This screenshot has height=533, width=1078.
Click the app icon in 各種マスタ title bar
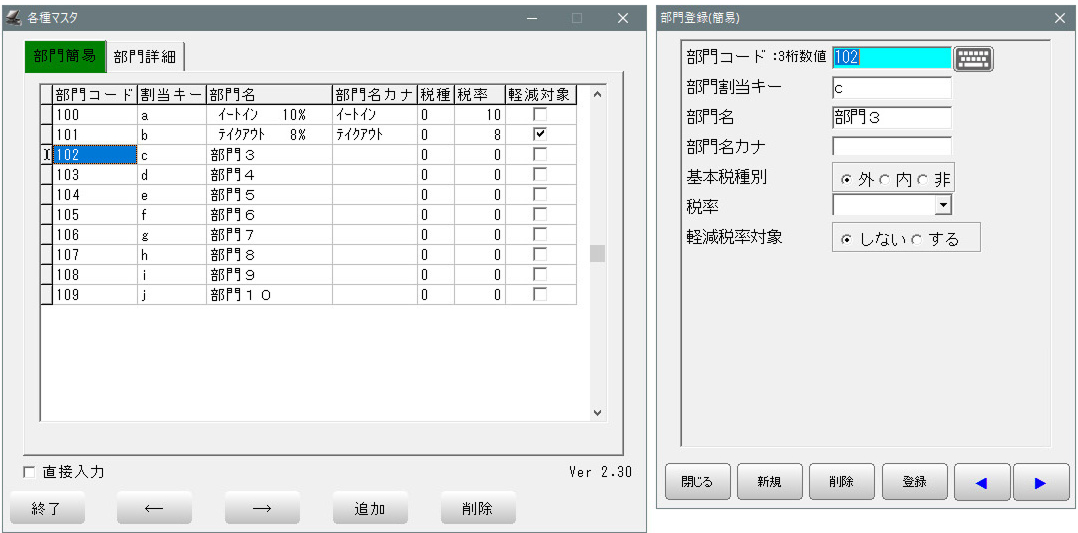[13, 17]
